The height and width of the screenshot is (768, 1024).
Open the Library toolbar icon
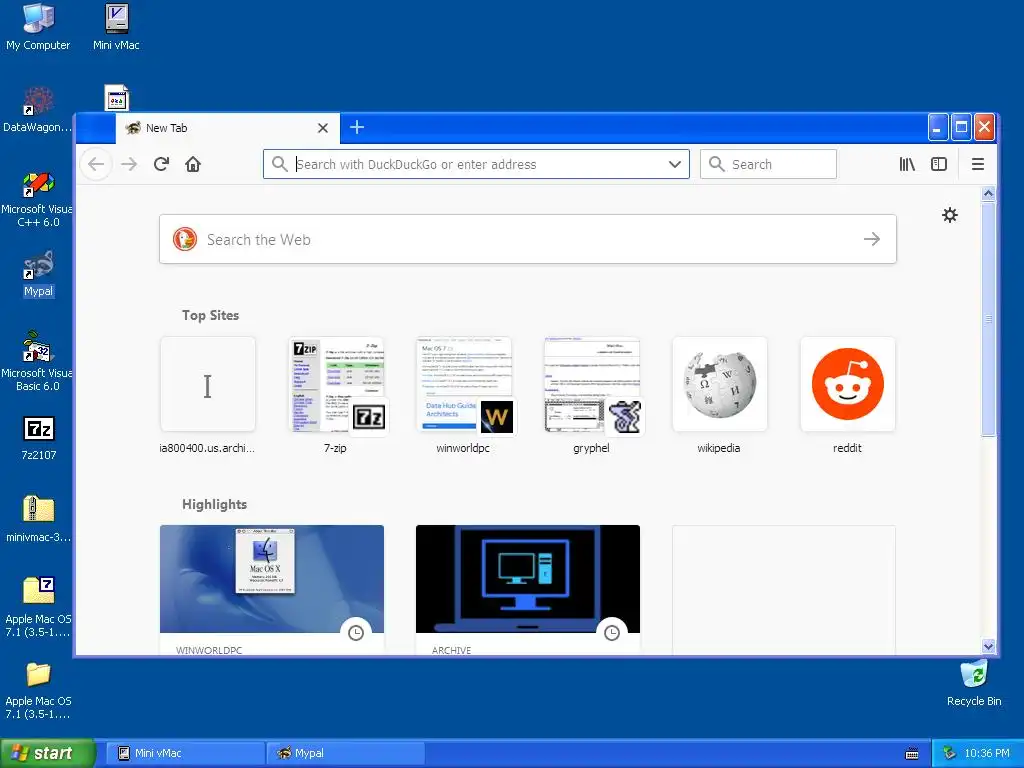907,164
